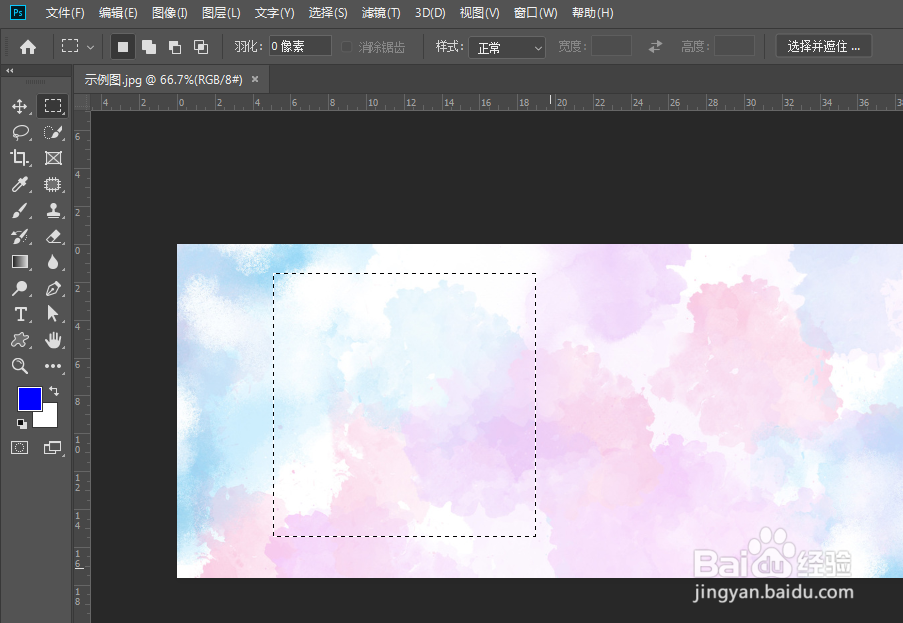This screenshot has width=903, height=623.
Task: Reset default foreground and background colors
Action: click(x=21, y=424)
